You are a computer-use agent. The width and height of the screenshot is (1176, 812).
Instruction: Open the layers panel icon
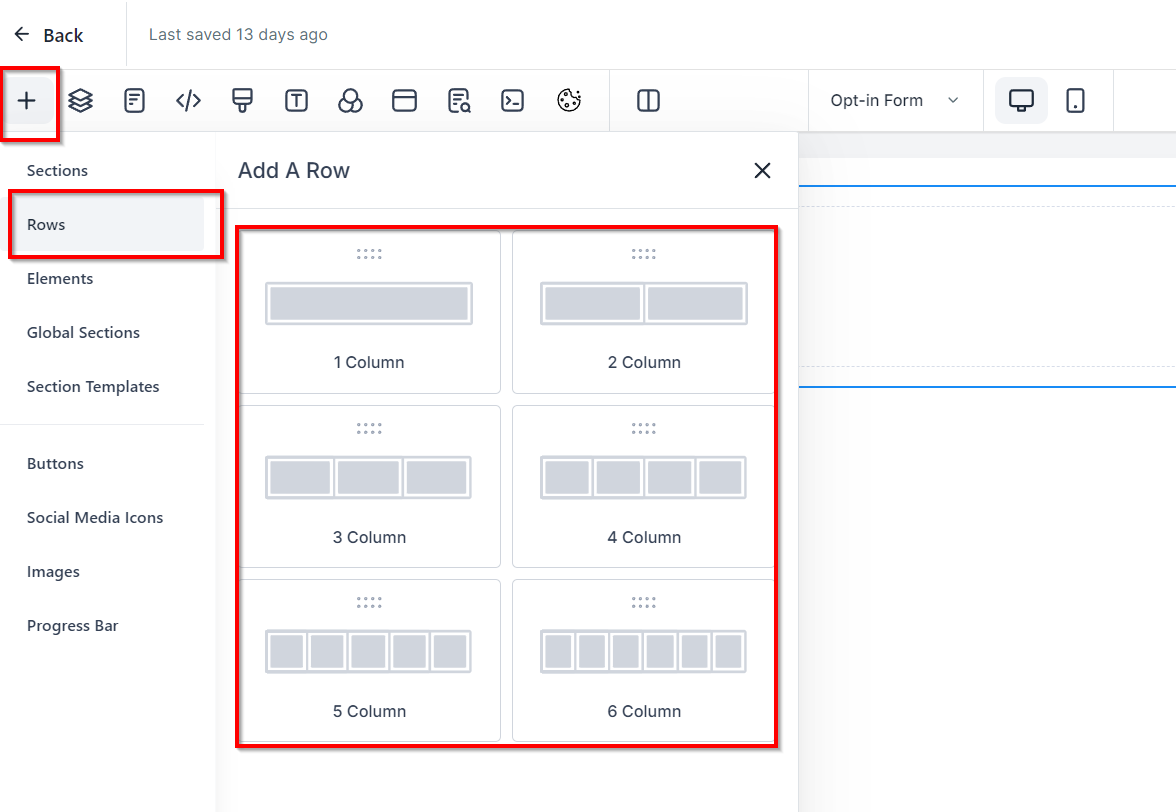pyautogui.click(x=81, y=100)
